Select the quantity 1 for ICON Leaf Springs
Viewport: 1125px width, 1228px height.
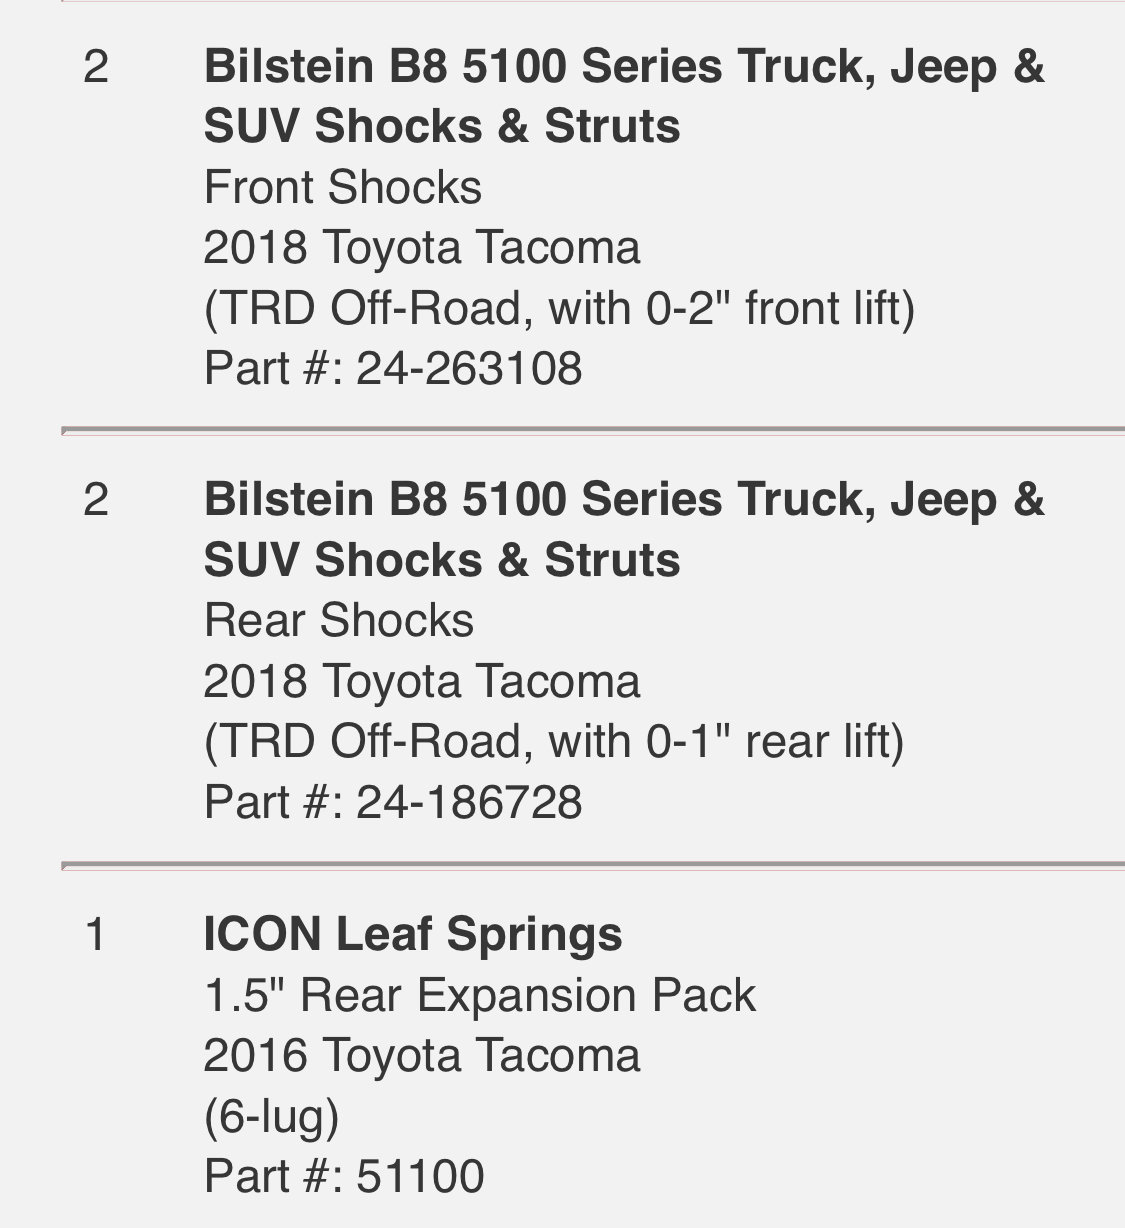pyautogui.click(x=96, y=935)
